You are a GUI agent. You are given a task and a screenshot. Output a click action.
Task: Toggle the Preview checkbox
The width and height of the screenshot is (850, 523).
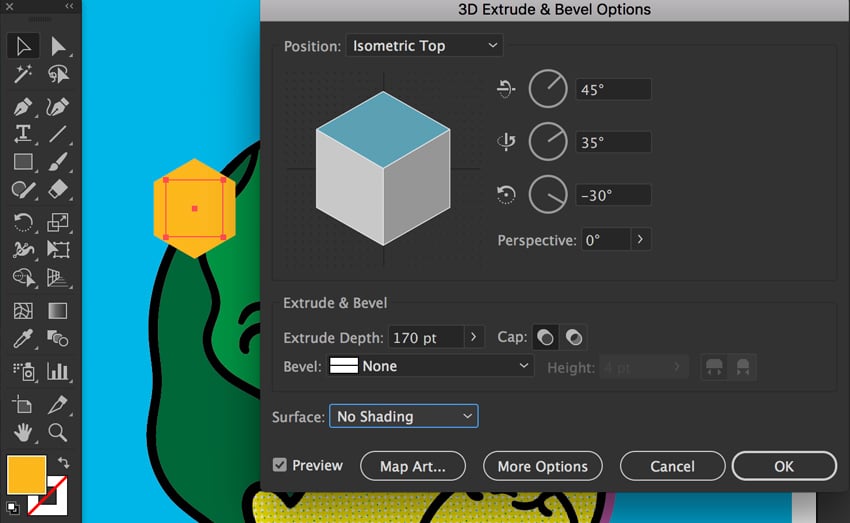point(280,465)
